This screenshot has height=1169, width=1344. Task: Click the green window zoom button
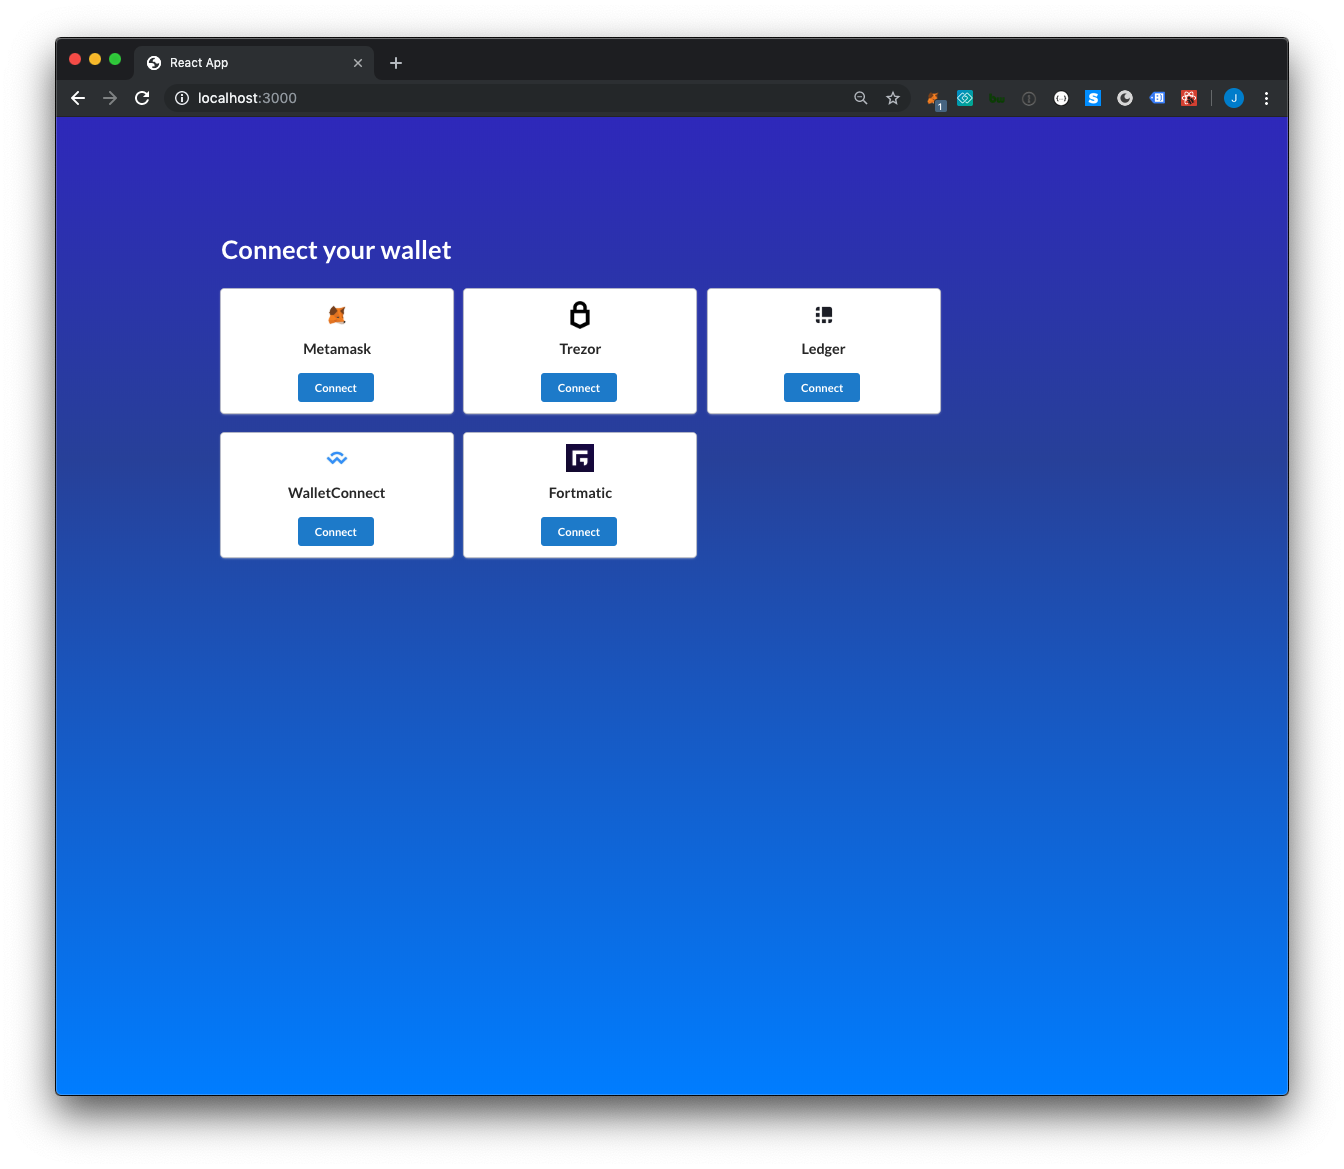click(x=115, y=59)
